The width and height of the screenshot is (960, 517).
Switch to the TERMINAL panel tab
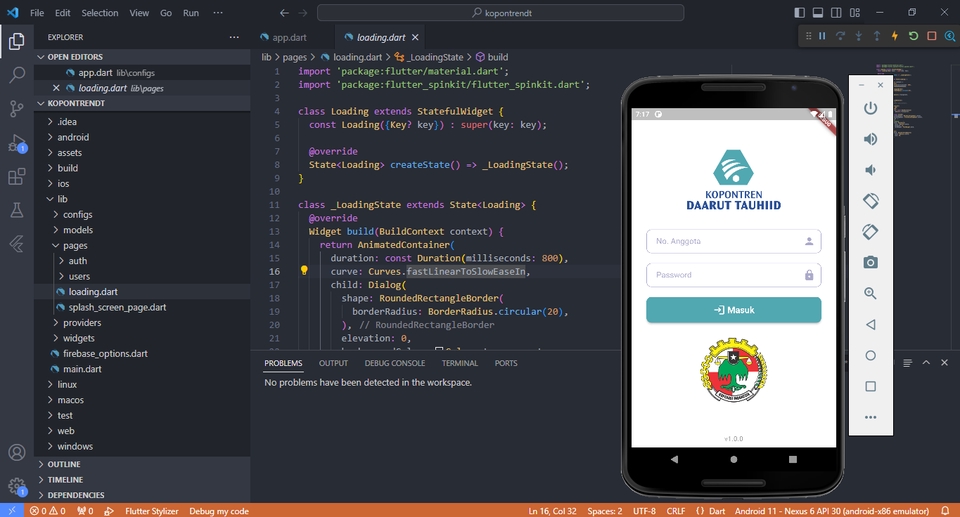click(x=460, y=363)
